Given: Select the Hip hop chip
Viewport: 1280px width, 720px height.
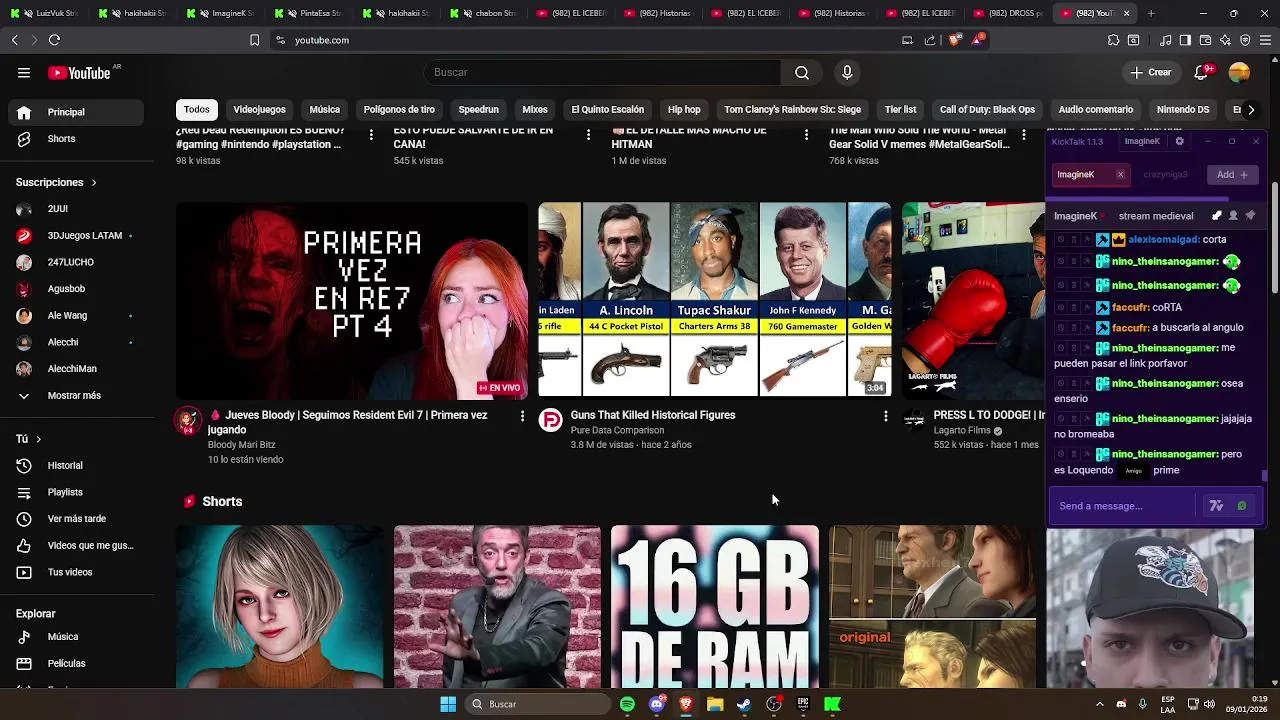Looking at the screenshot, I should (x=684, y=110).
